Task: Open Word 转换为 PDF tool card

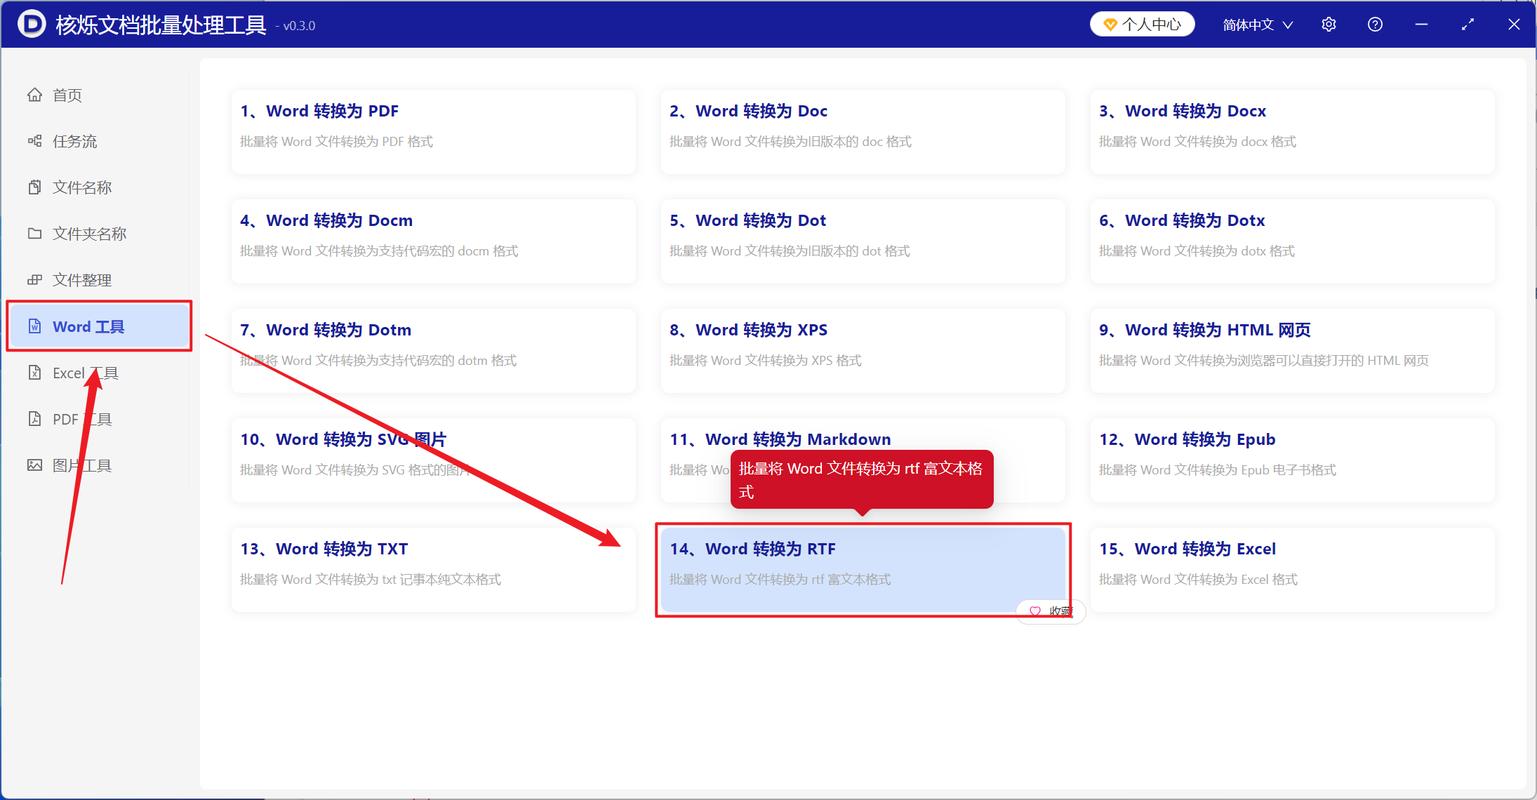Action: pos(433,131)
